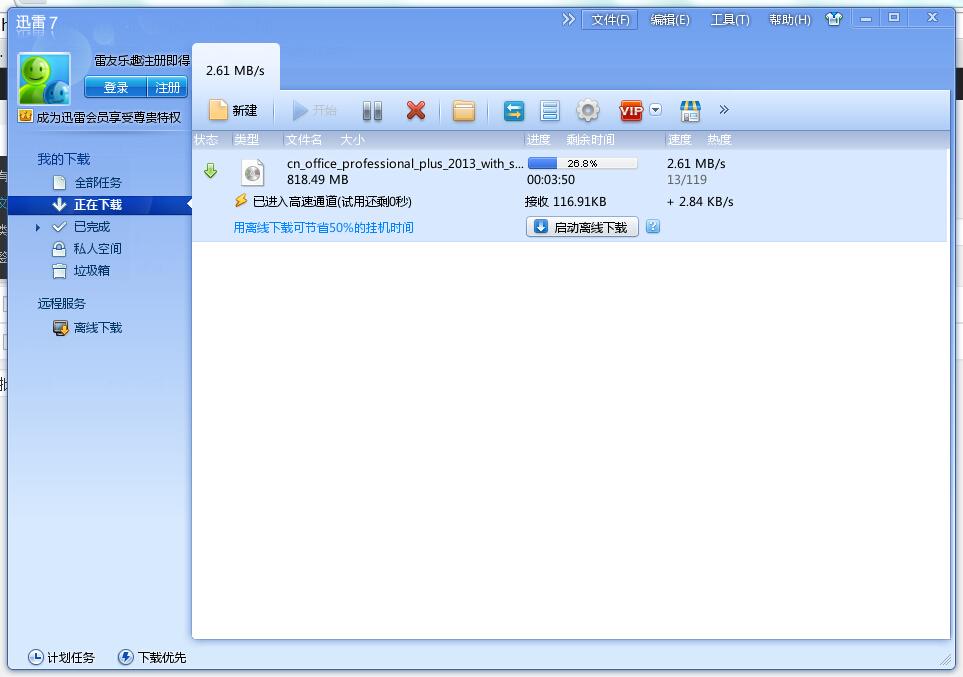963x677 pixels.
Task: Click the green downloading status arrow icon
Action: click(211, 170)
